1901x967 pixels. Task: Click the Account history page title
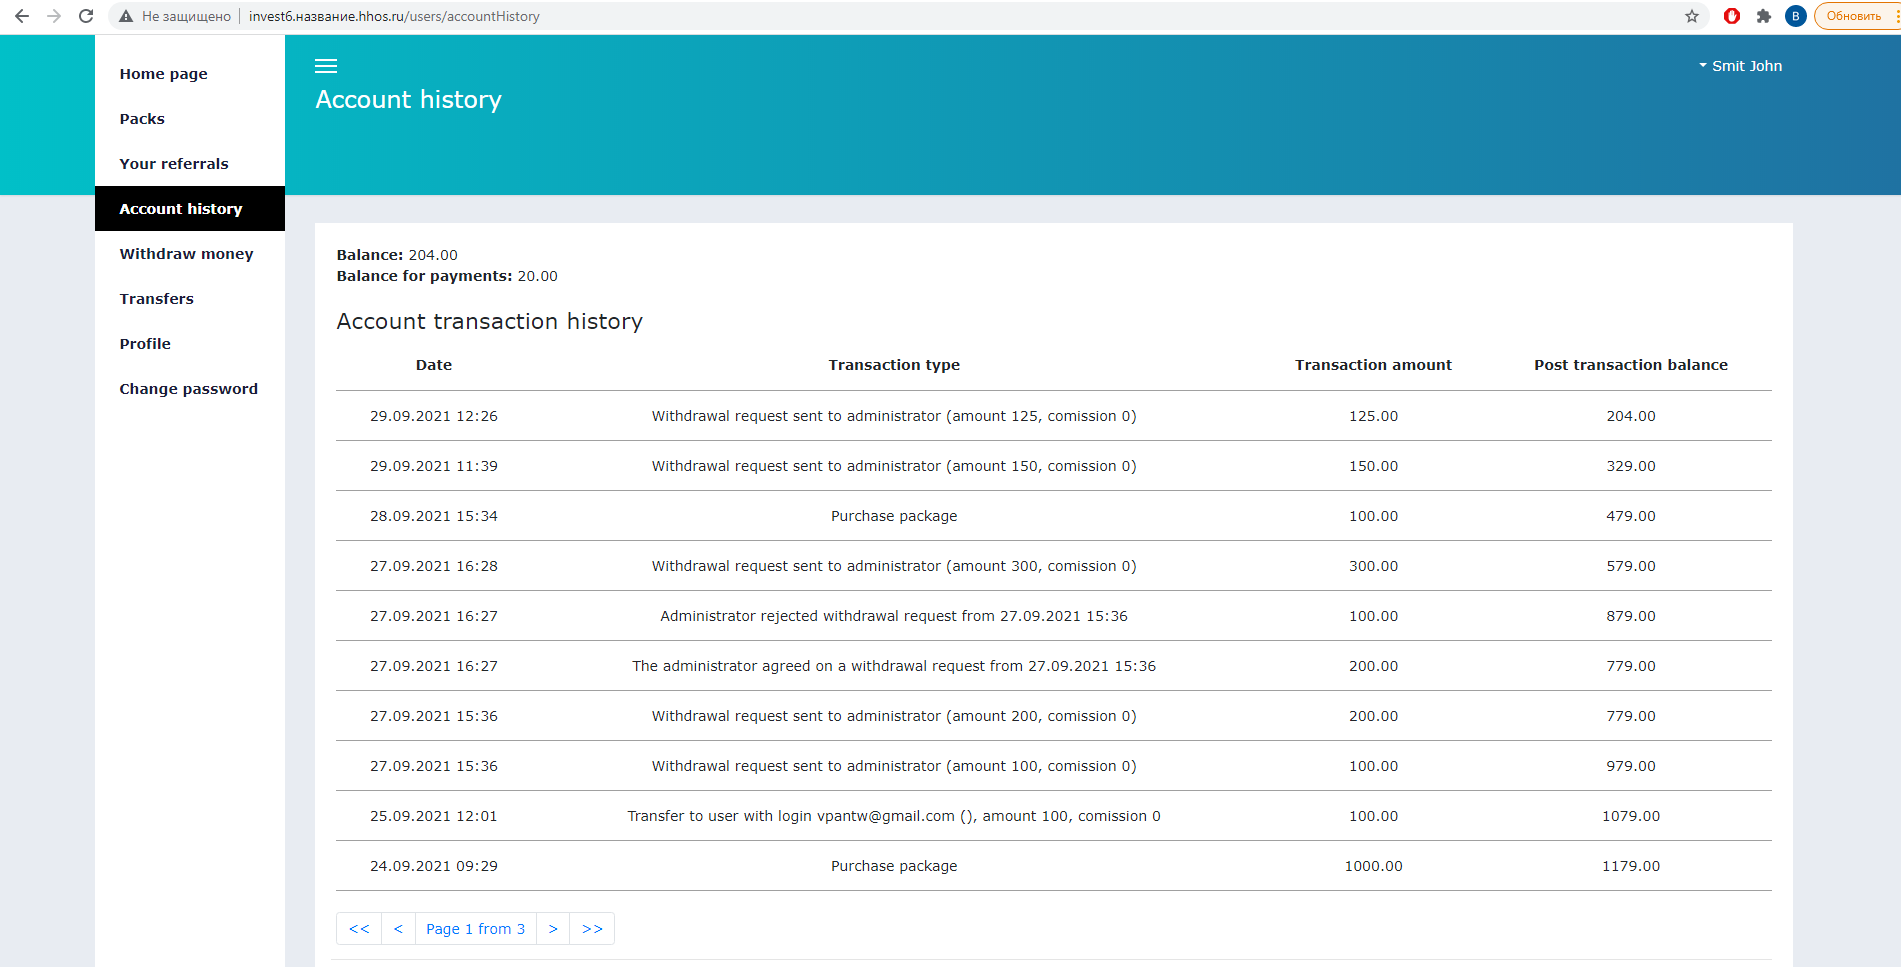(x=409, y=100)
